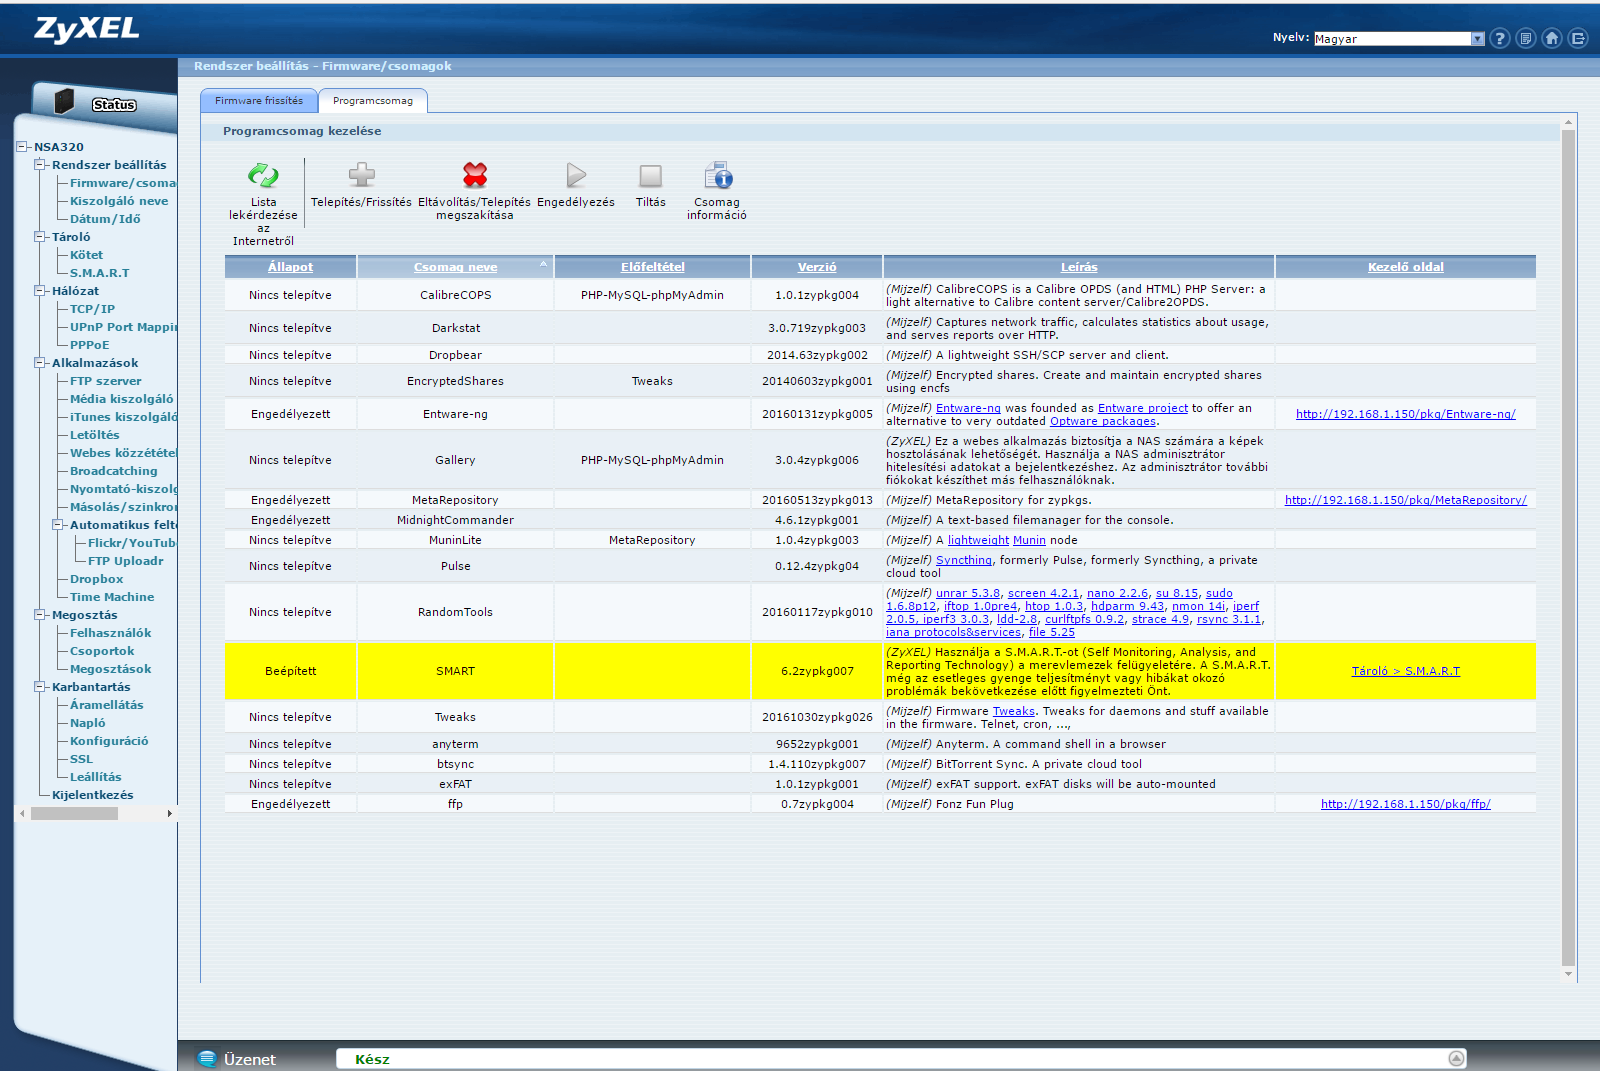Image resolution: width=1600 pixels, height=1071 pixels.
Task: Open Firmware/csomagok in the sidebar
Action: pyautogui.click(x=122, y=183)
